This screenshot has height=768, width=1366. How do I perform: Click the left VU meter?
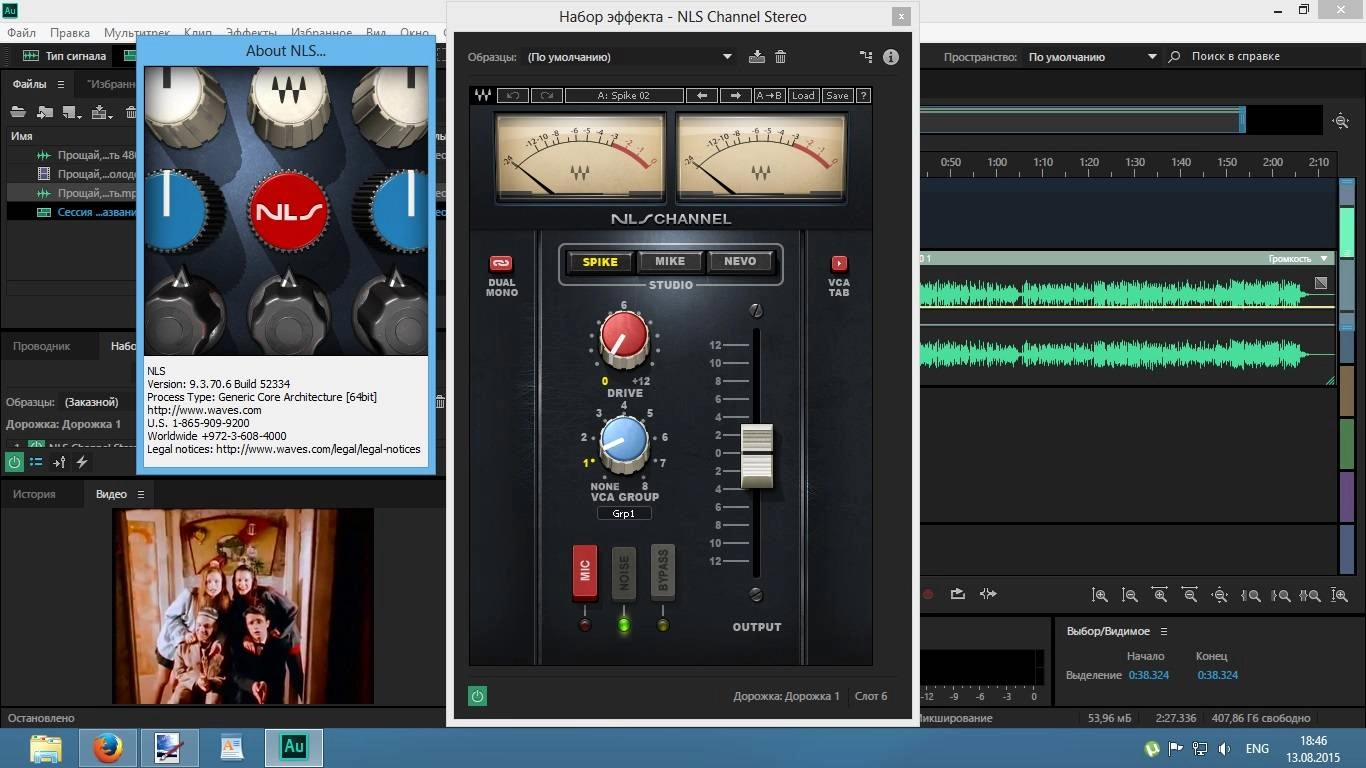[580, 157]
